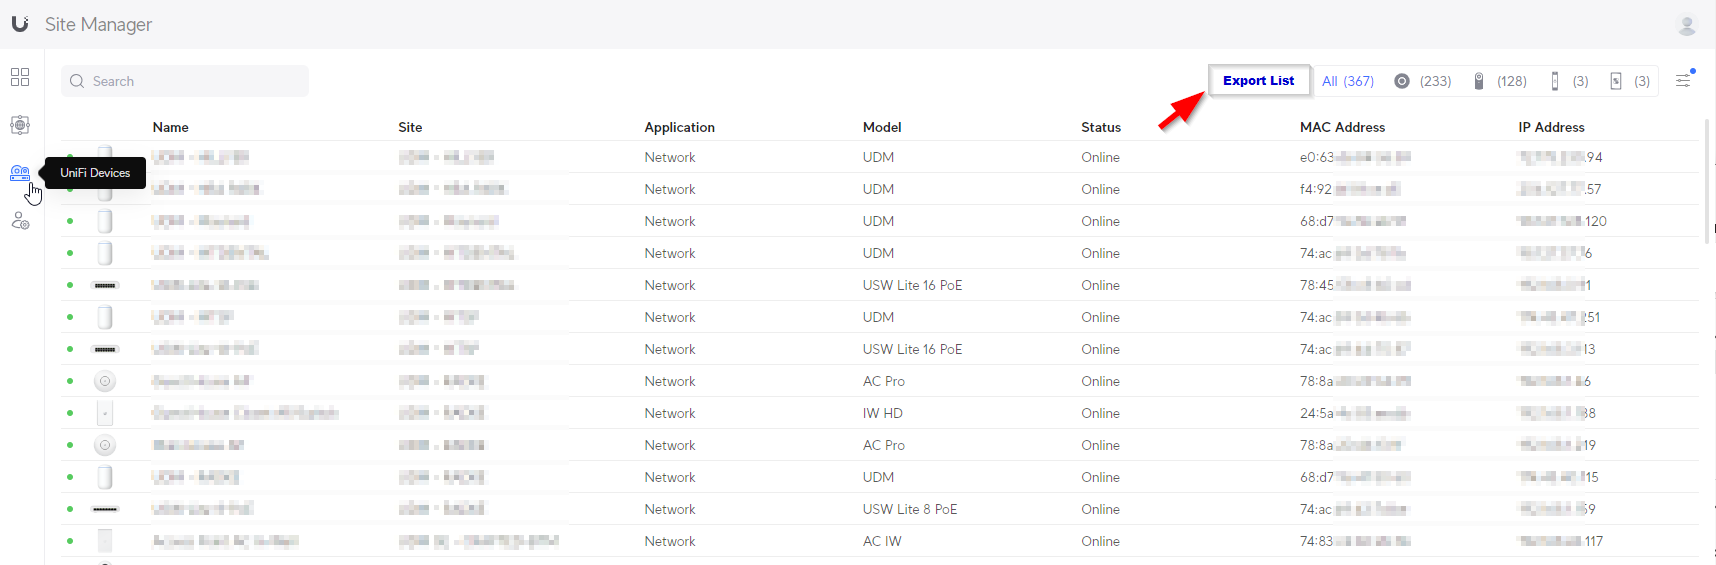Viewport: 1716px width, 565px height.
Task: Sort by the MAC Address column header
Action: (x=1341, y=127)
